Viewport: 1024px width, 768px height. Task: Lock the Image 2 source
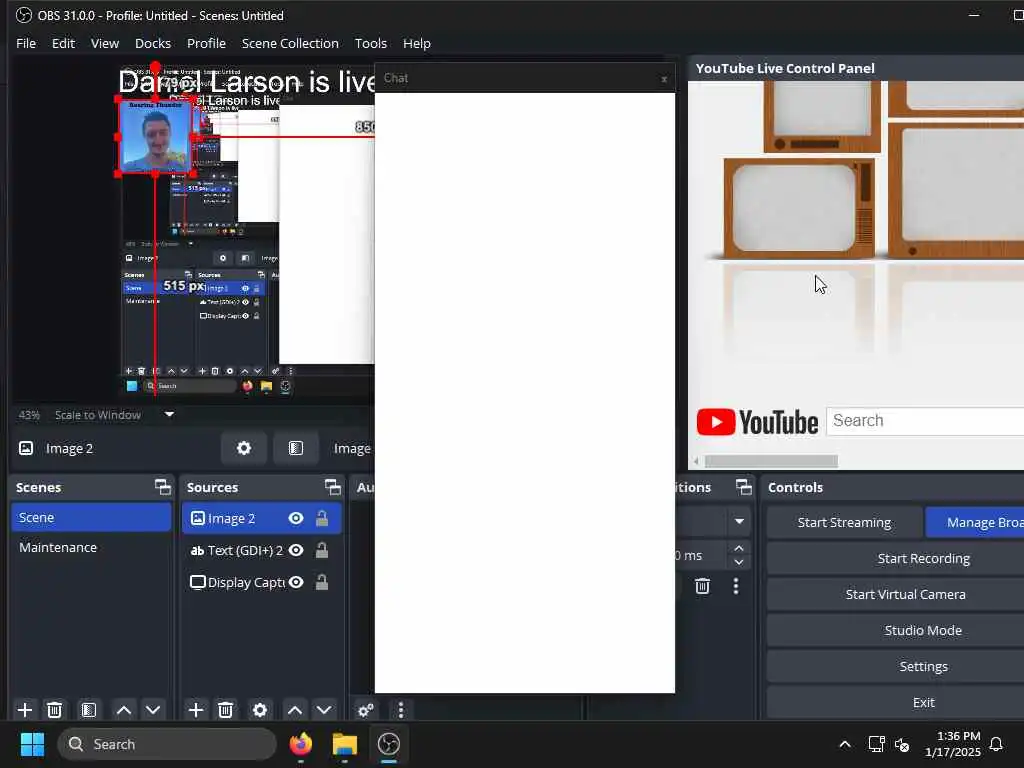click(322, 519)
